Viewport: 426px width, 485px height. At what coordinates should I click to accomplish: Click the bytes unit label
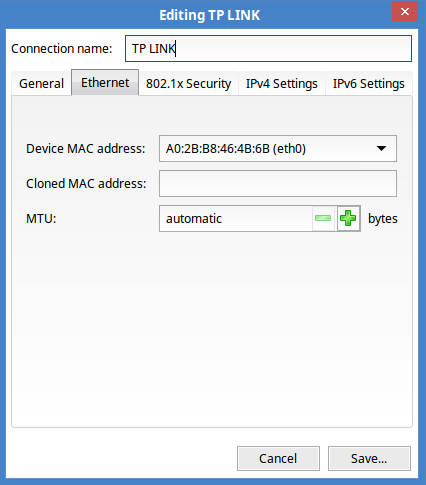coord(383,219)
